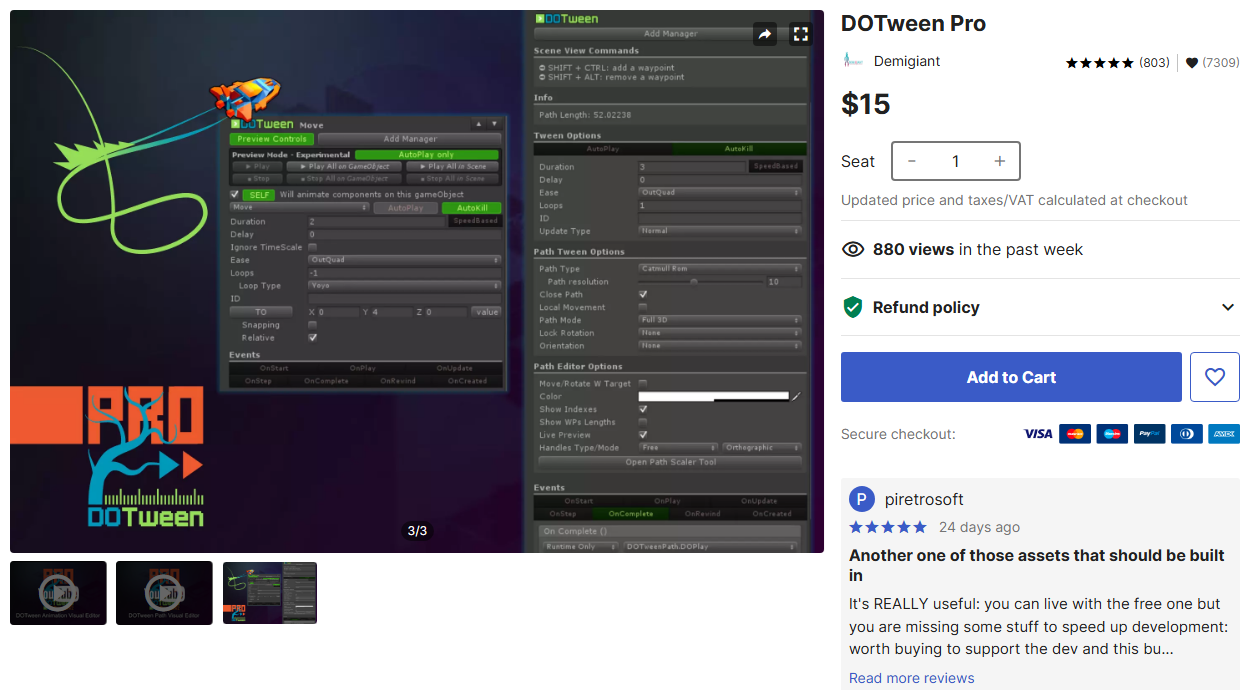
Task: Click the share arrow icon on the image
Action: point(765,34)
